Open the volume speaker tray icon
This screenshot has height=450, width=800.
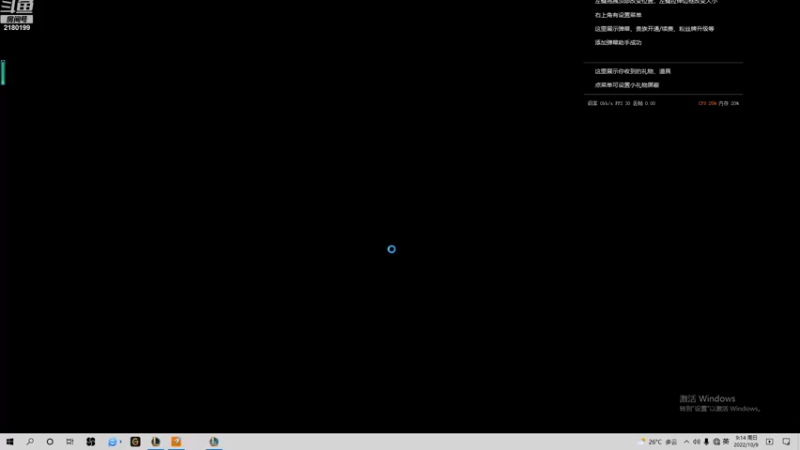(696, 442)
